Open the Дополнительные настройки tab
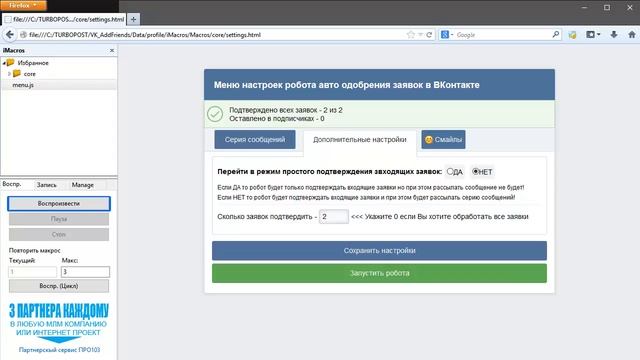 coord(360,140)
